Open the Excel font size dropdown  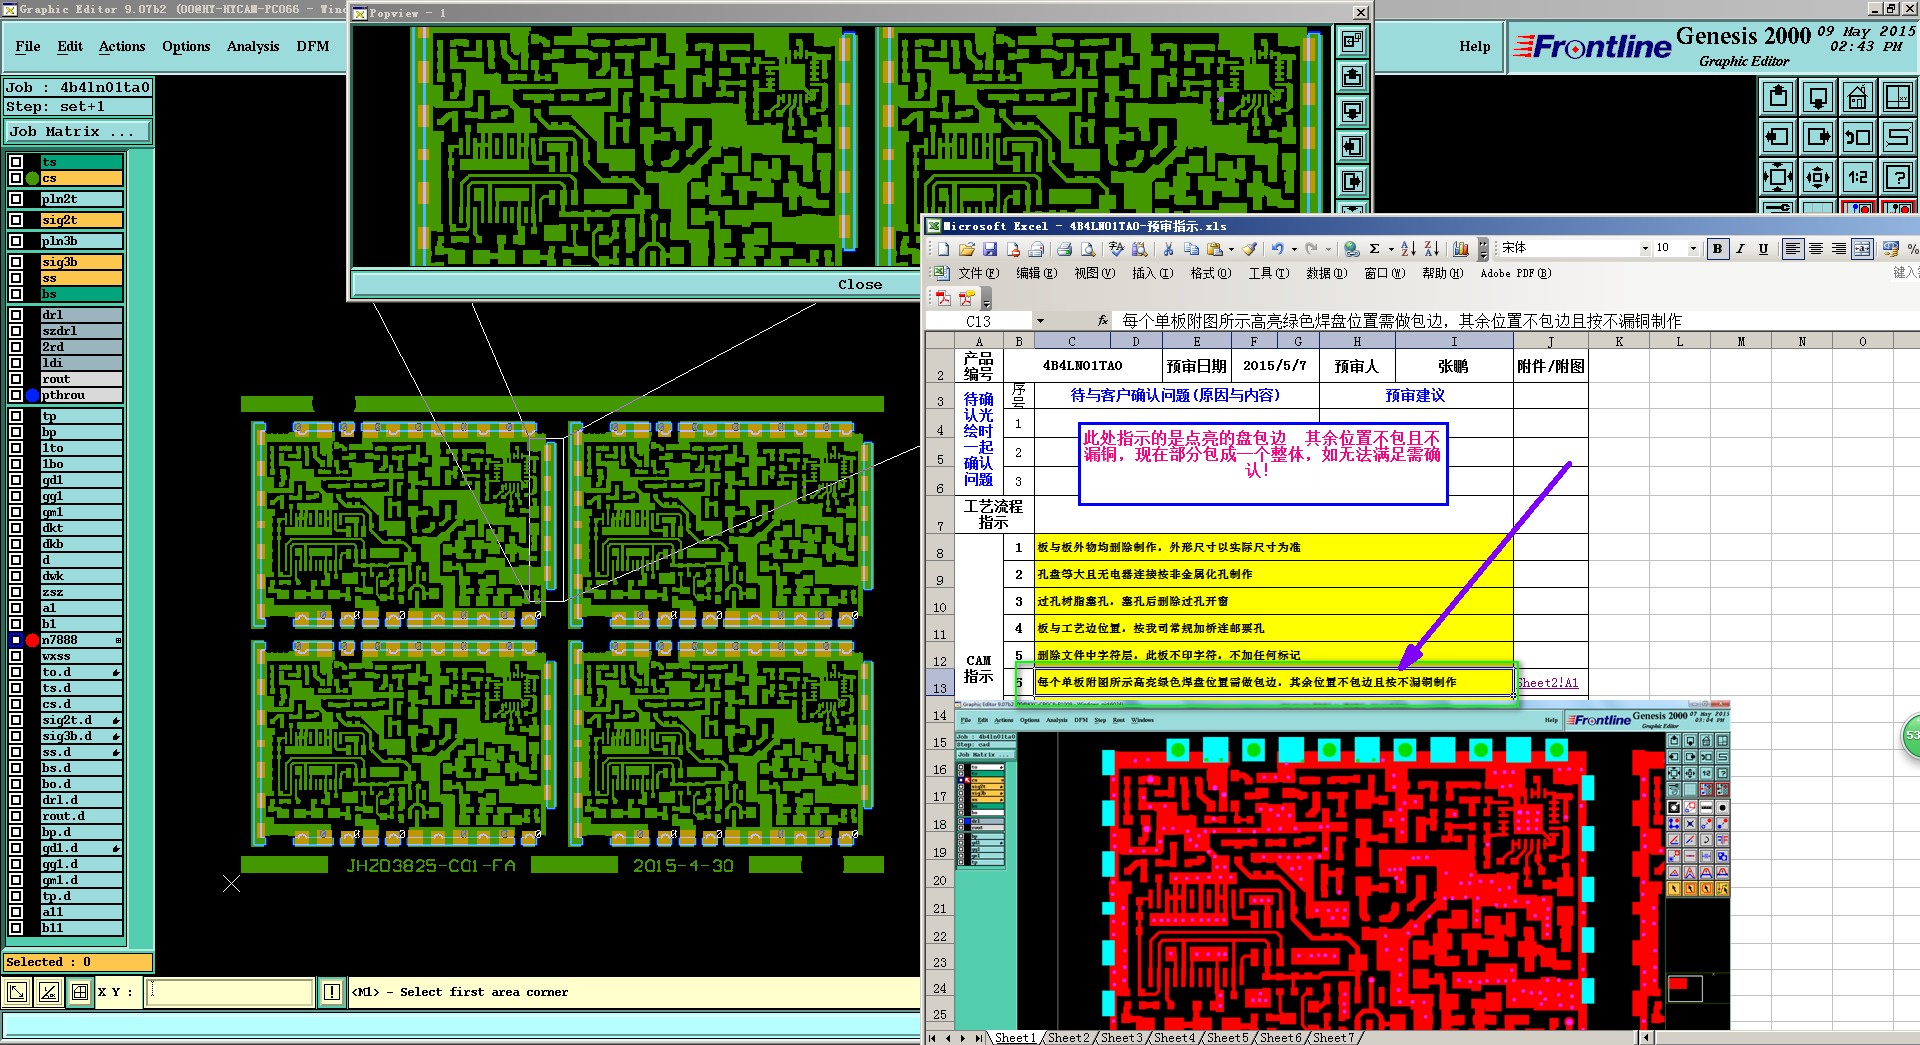(x=1693, y=249)
